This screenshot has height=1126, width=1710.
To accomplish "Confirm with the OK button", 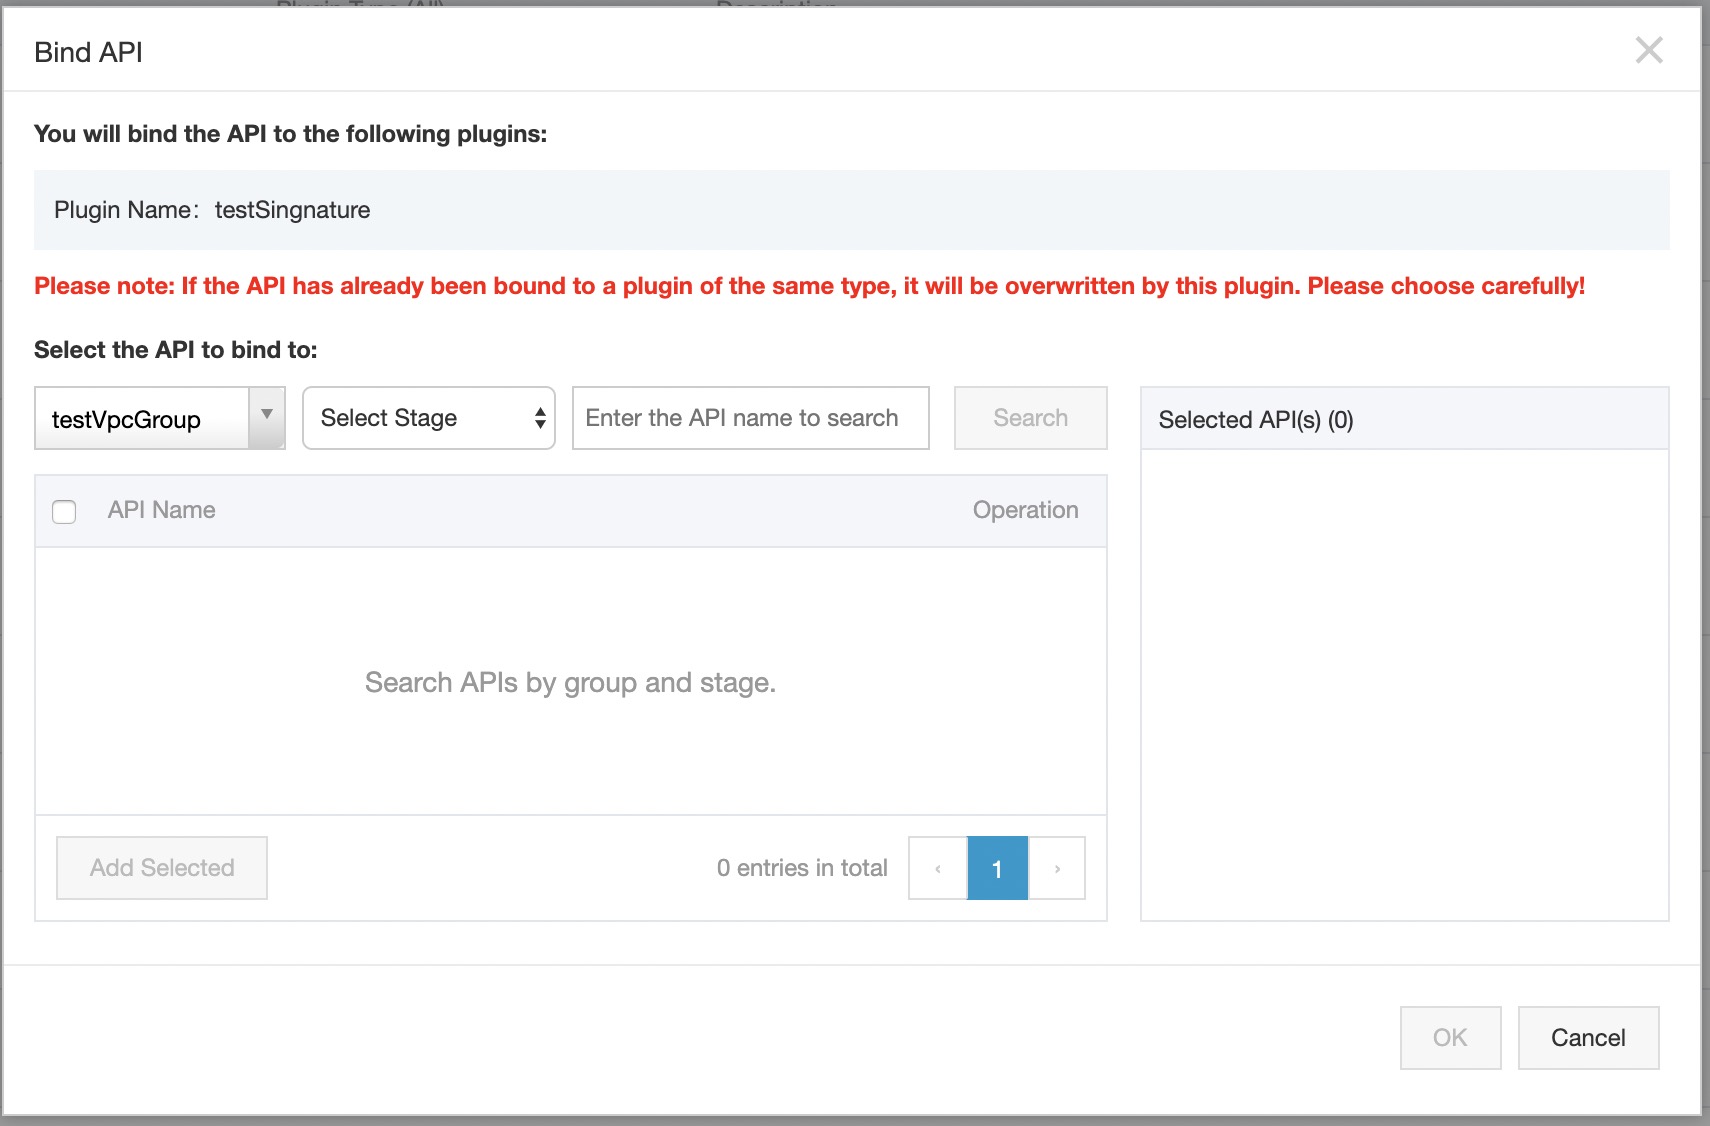I will [1450, 1038].
